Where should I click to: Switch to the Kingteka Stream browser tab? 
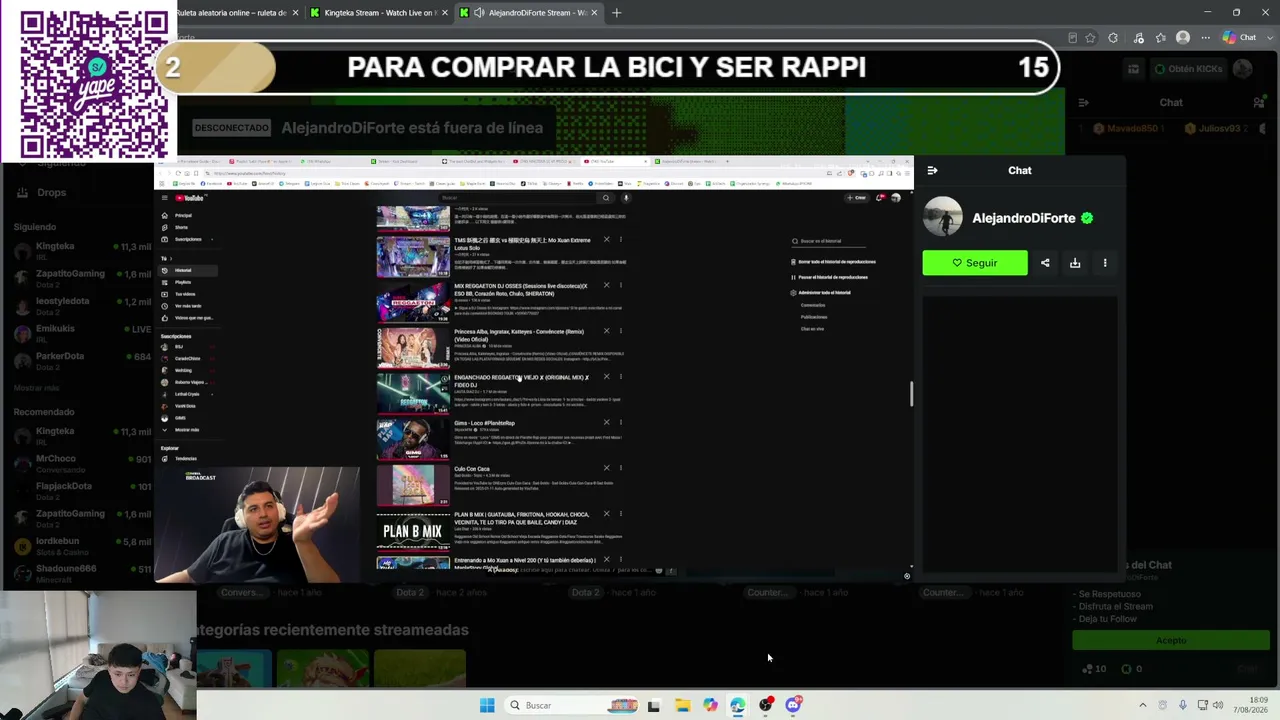click(x=379, y=13)
